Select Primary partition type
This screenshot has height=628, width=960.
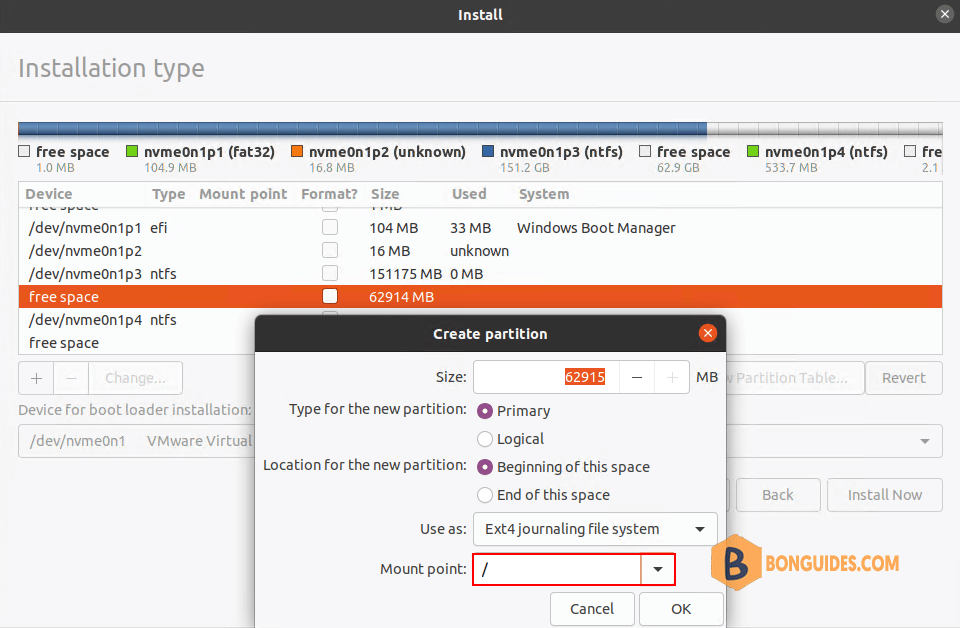pos(486,411)
